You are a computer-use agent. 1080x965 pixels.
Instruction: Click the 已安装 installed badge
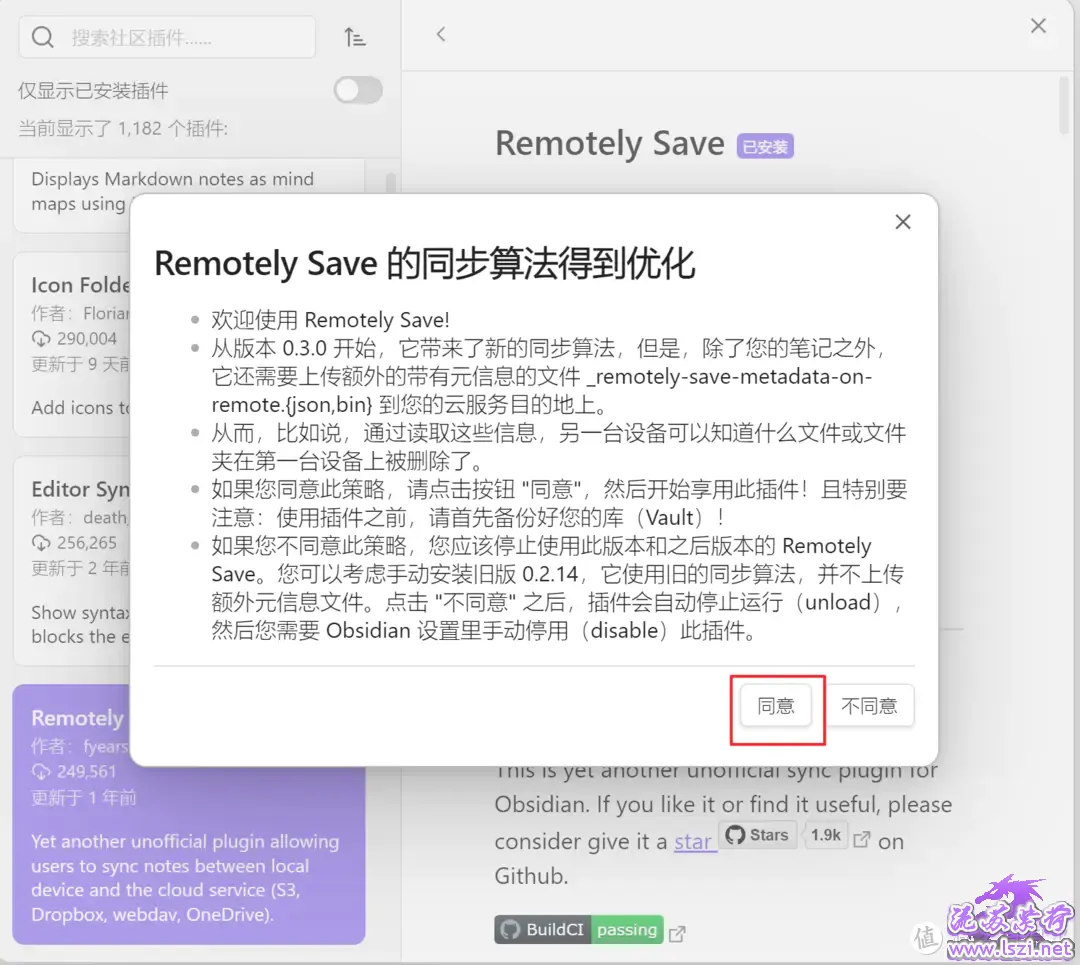click(x=765, y=146)
